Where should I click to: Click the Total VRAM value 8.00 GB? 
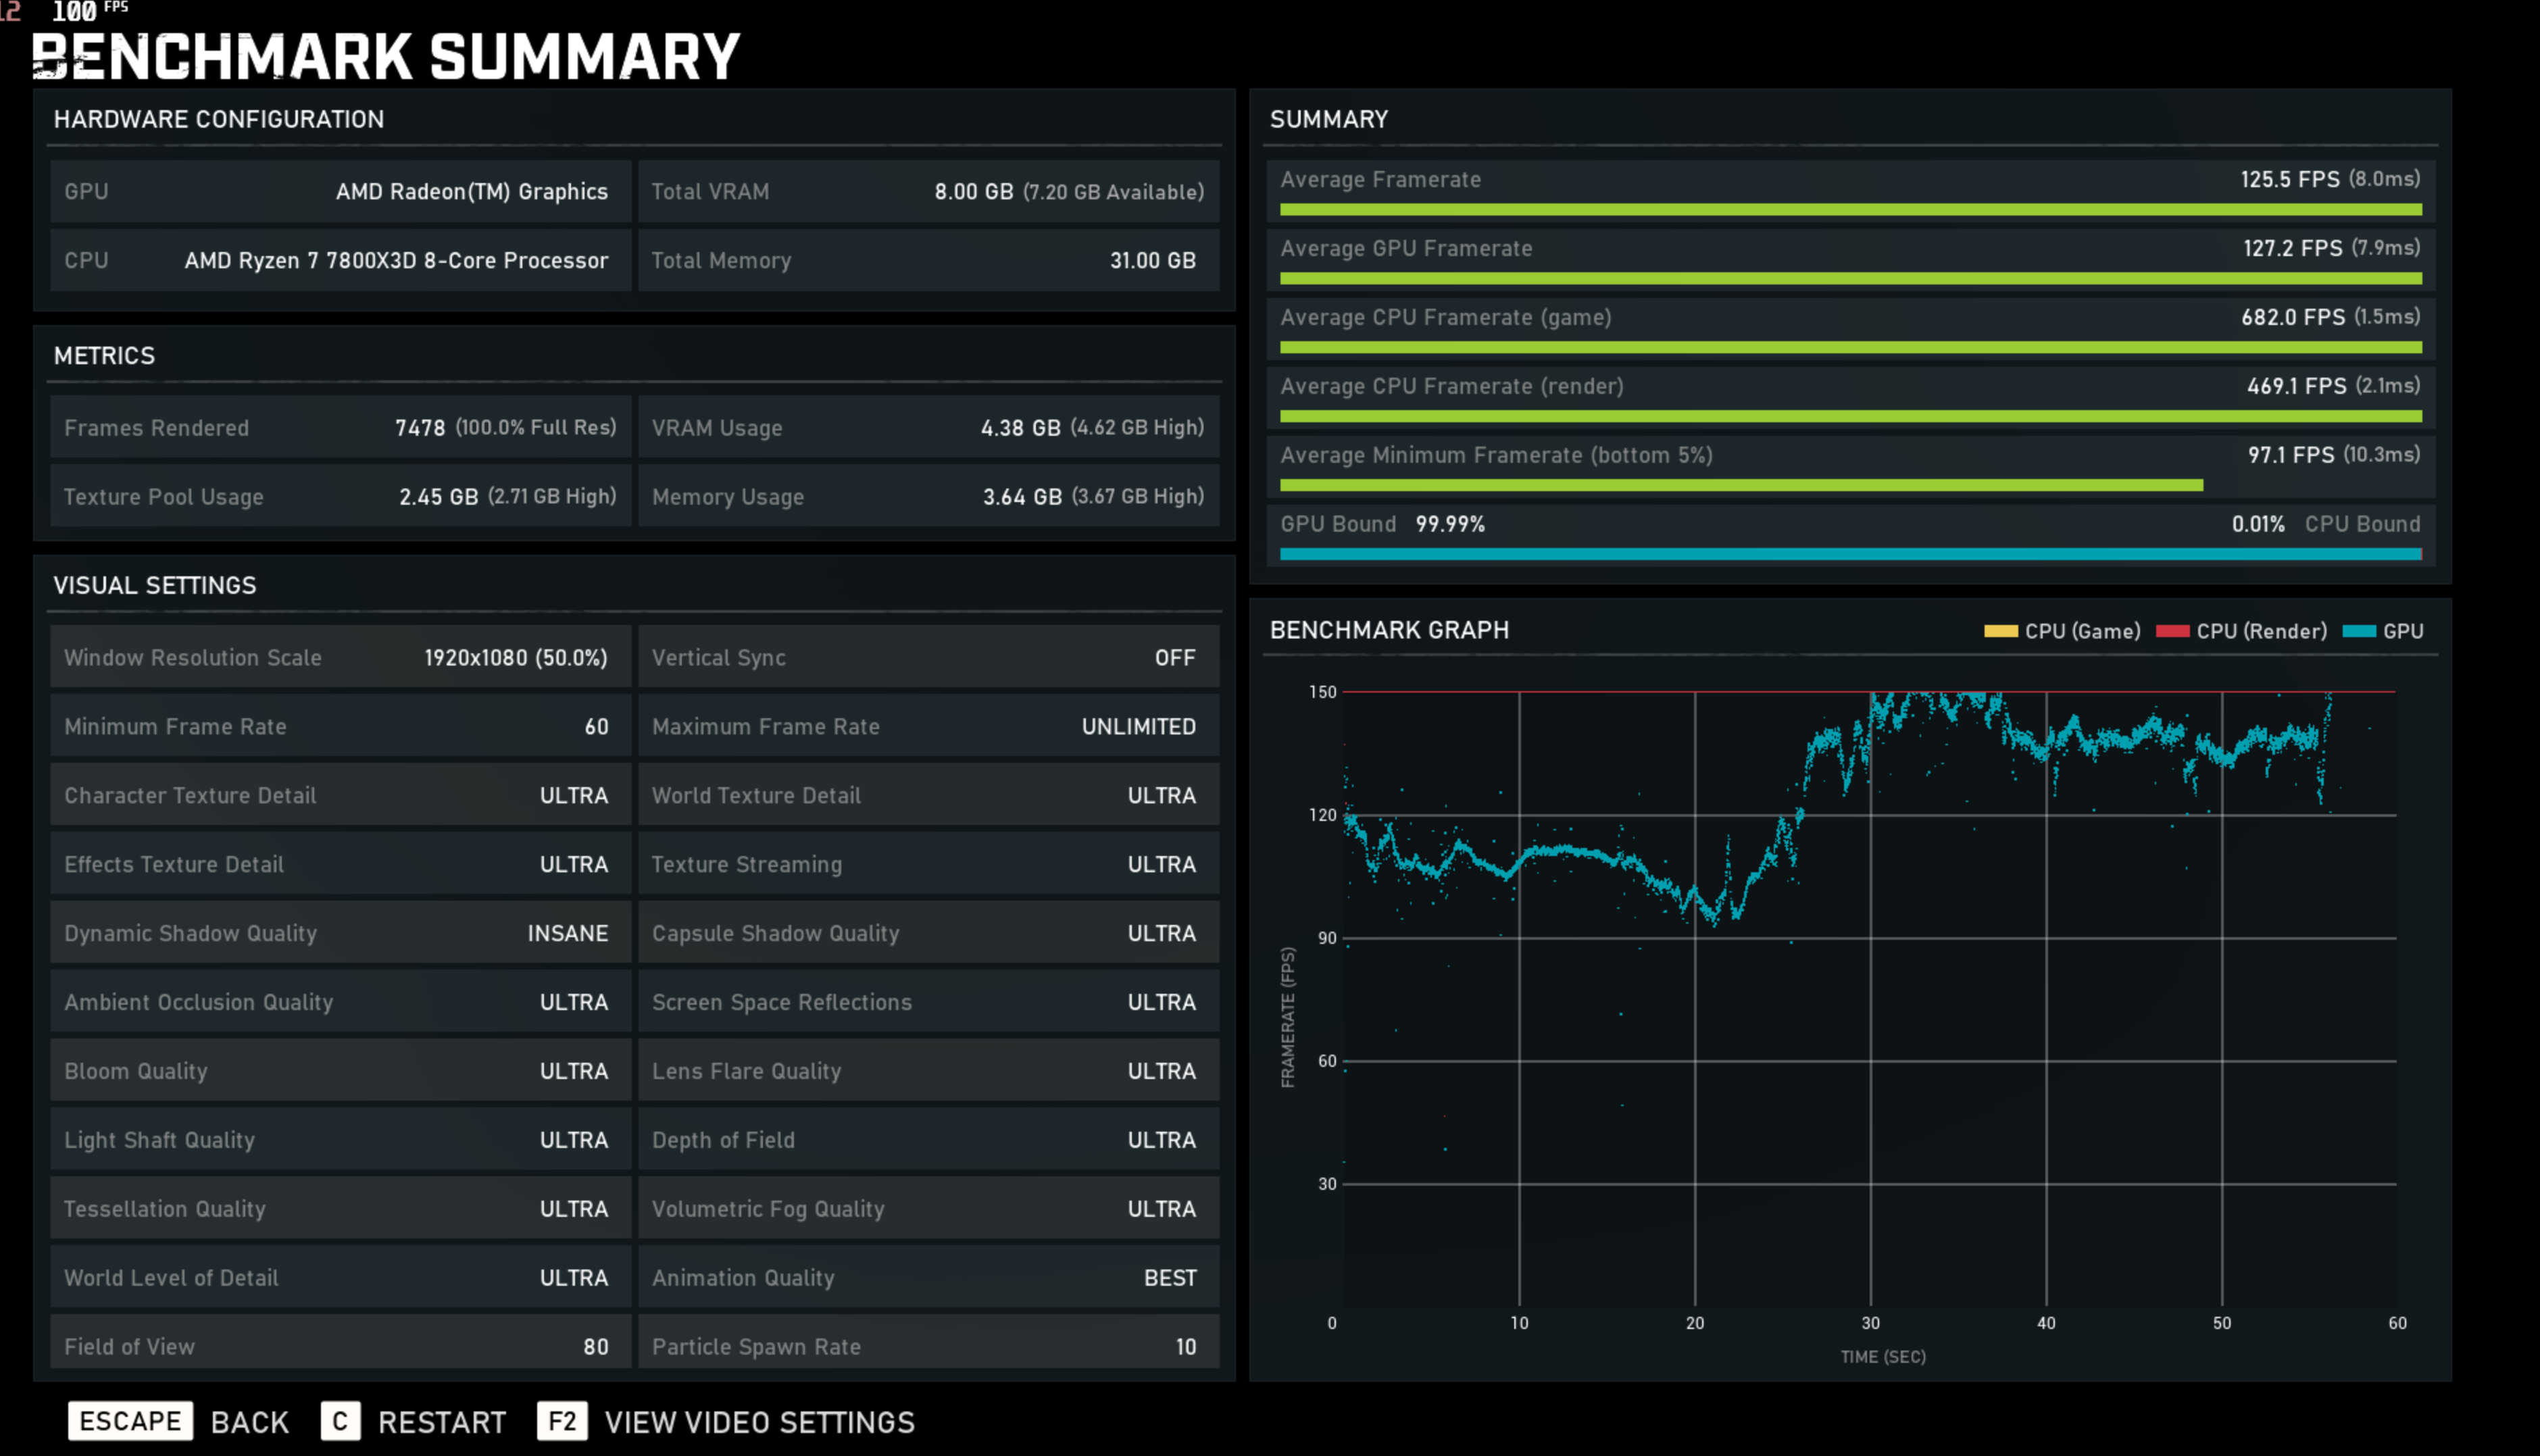click(x=974, y=191)
